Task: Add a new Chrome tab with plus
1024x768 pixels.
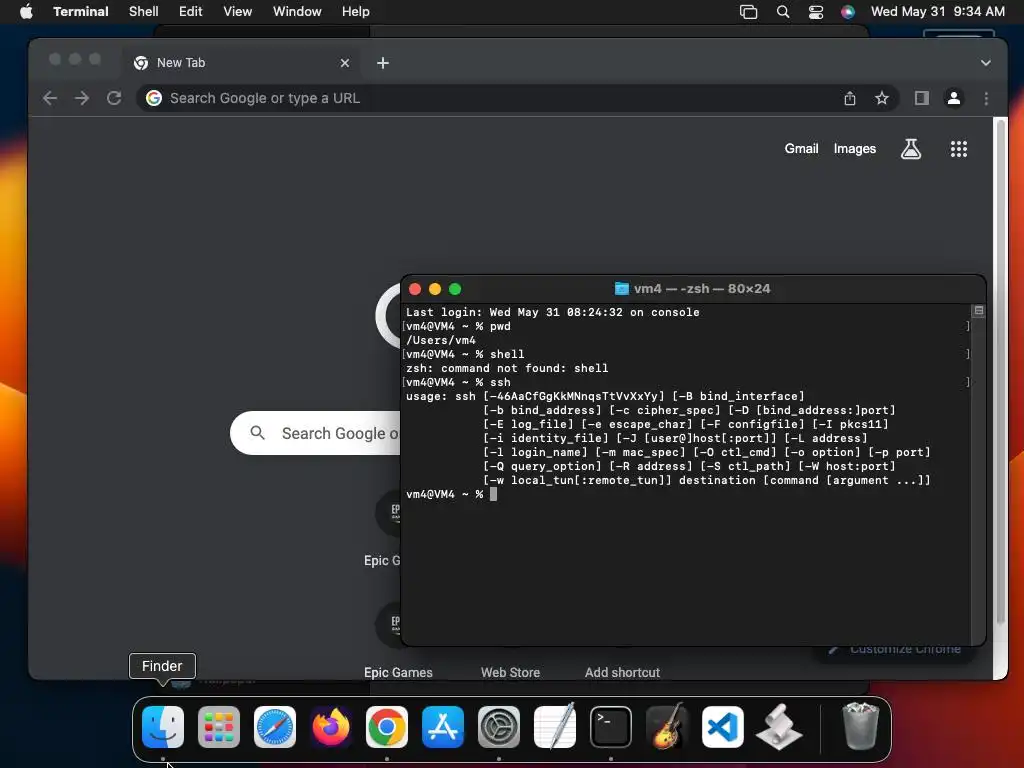Action: click(383, 63)
